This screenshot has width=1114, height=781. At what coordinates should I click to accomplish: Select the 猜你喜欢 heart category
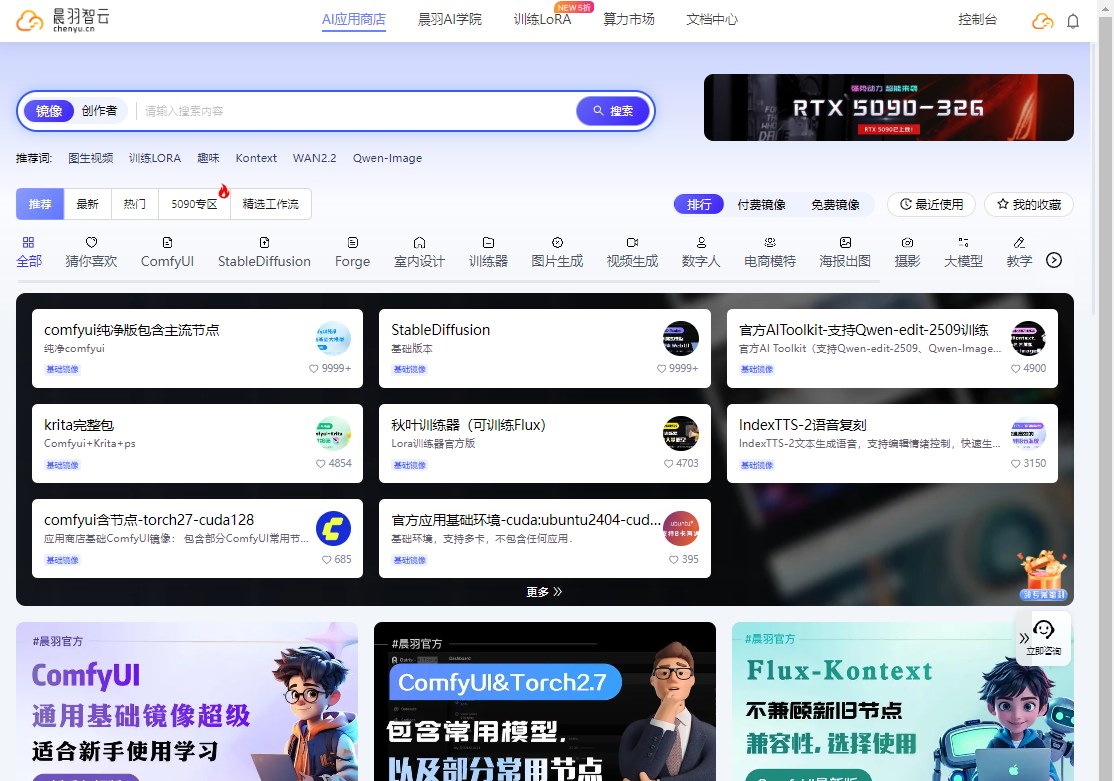click(91, 242)
